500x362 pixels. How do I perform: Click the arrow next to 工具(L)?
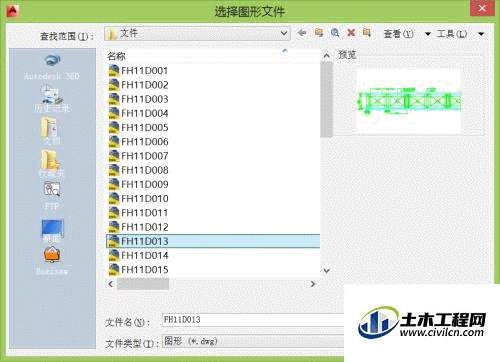click(481, 34)
